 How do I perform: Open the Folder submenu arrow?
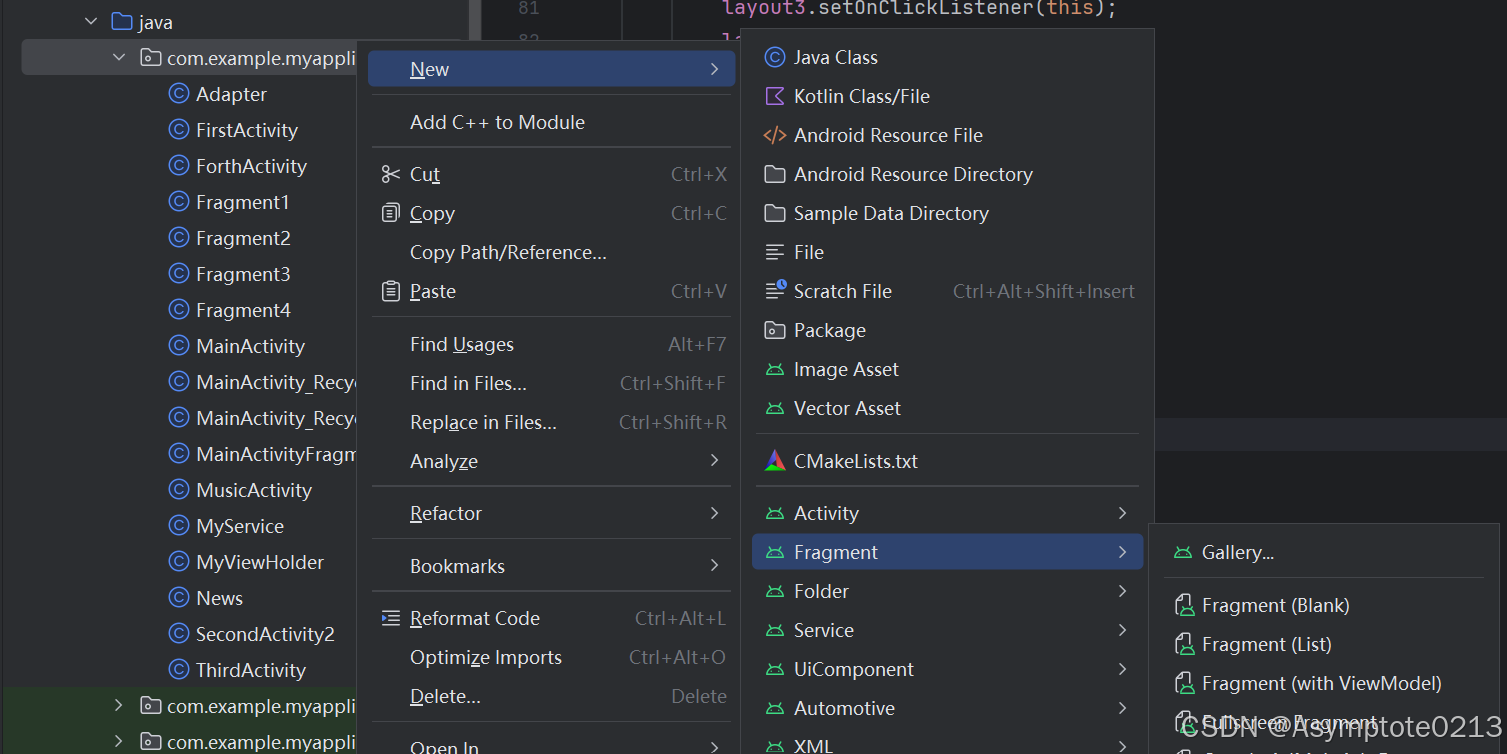1122,591
